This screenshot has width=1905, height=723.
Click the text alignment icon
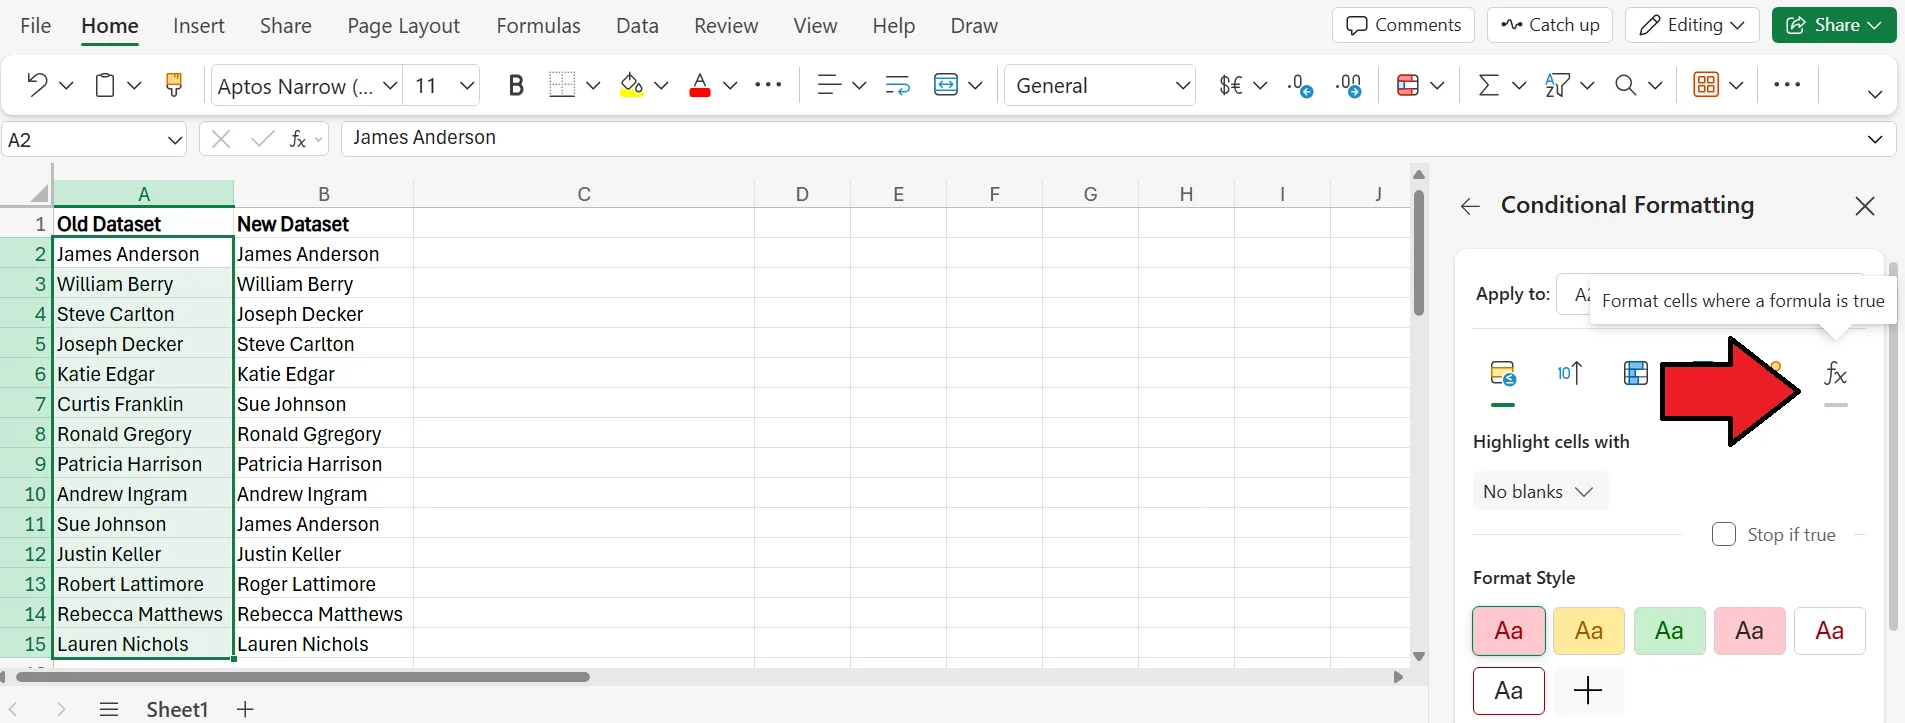[x=829, y=85]
